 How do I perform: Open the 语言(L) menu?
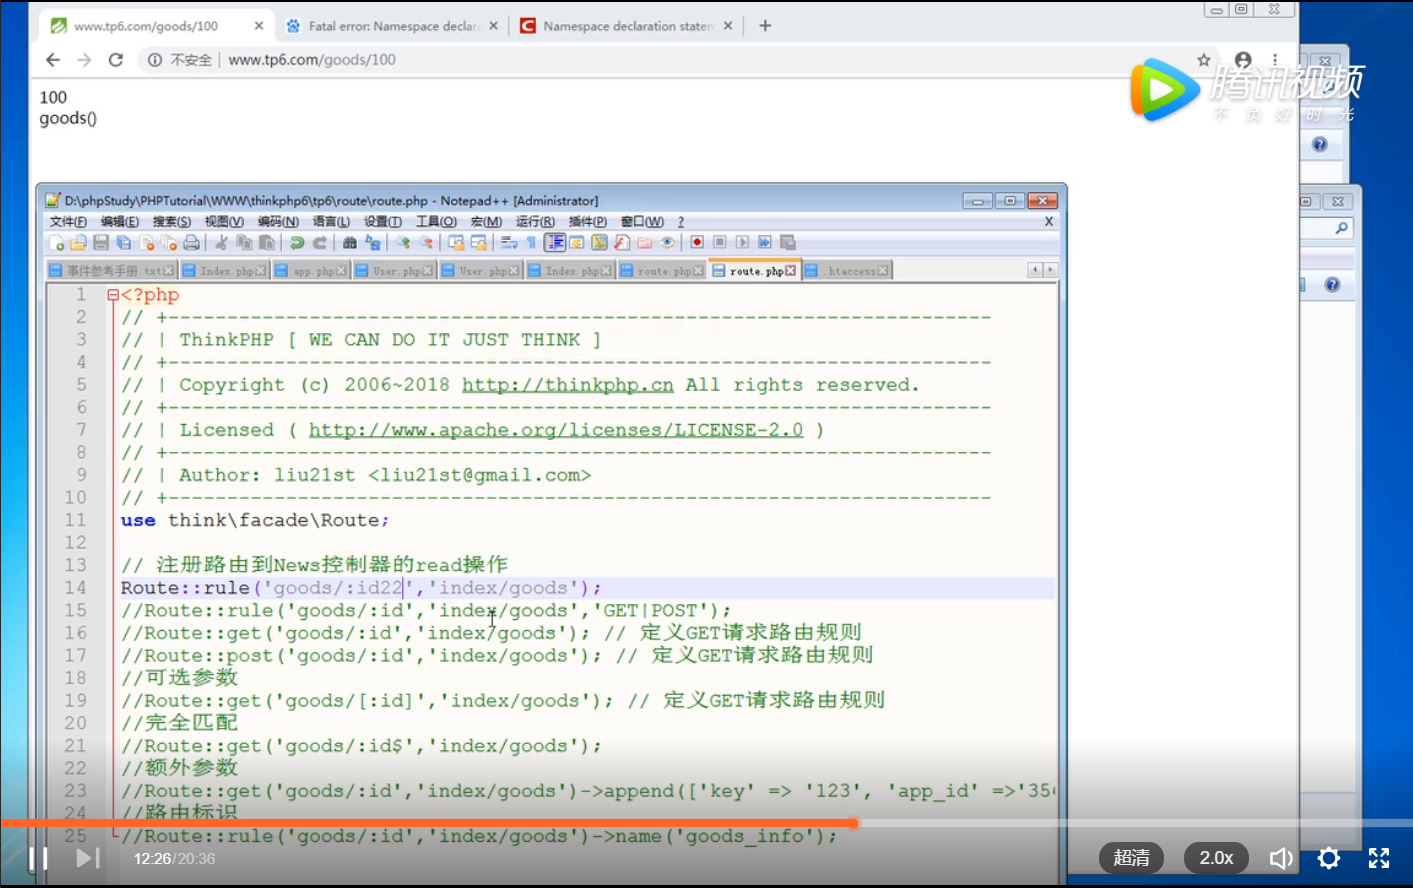331,221
